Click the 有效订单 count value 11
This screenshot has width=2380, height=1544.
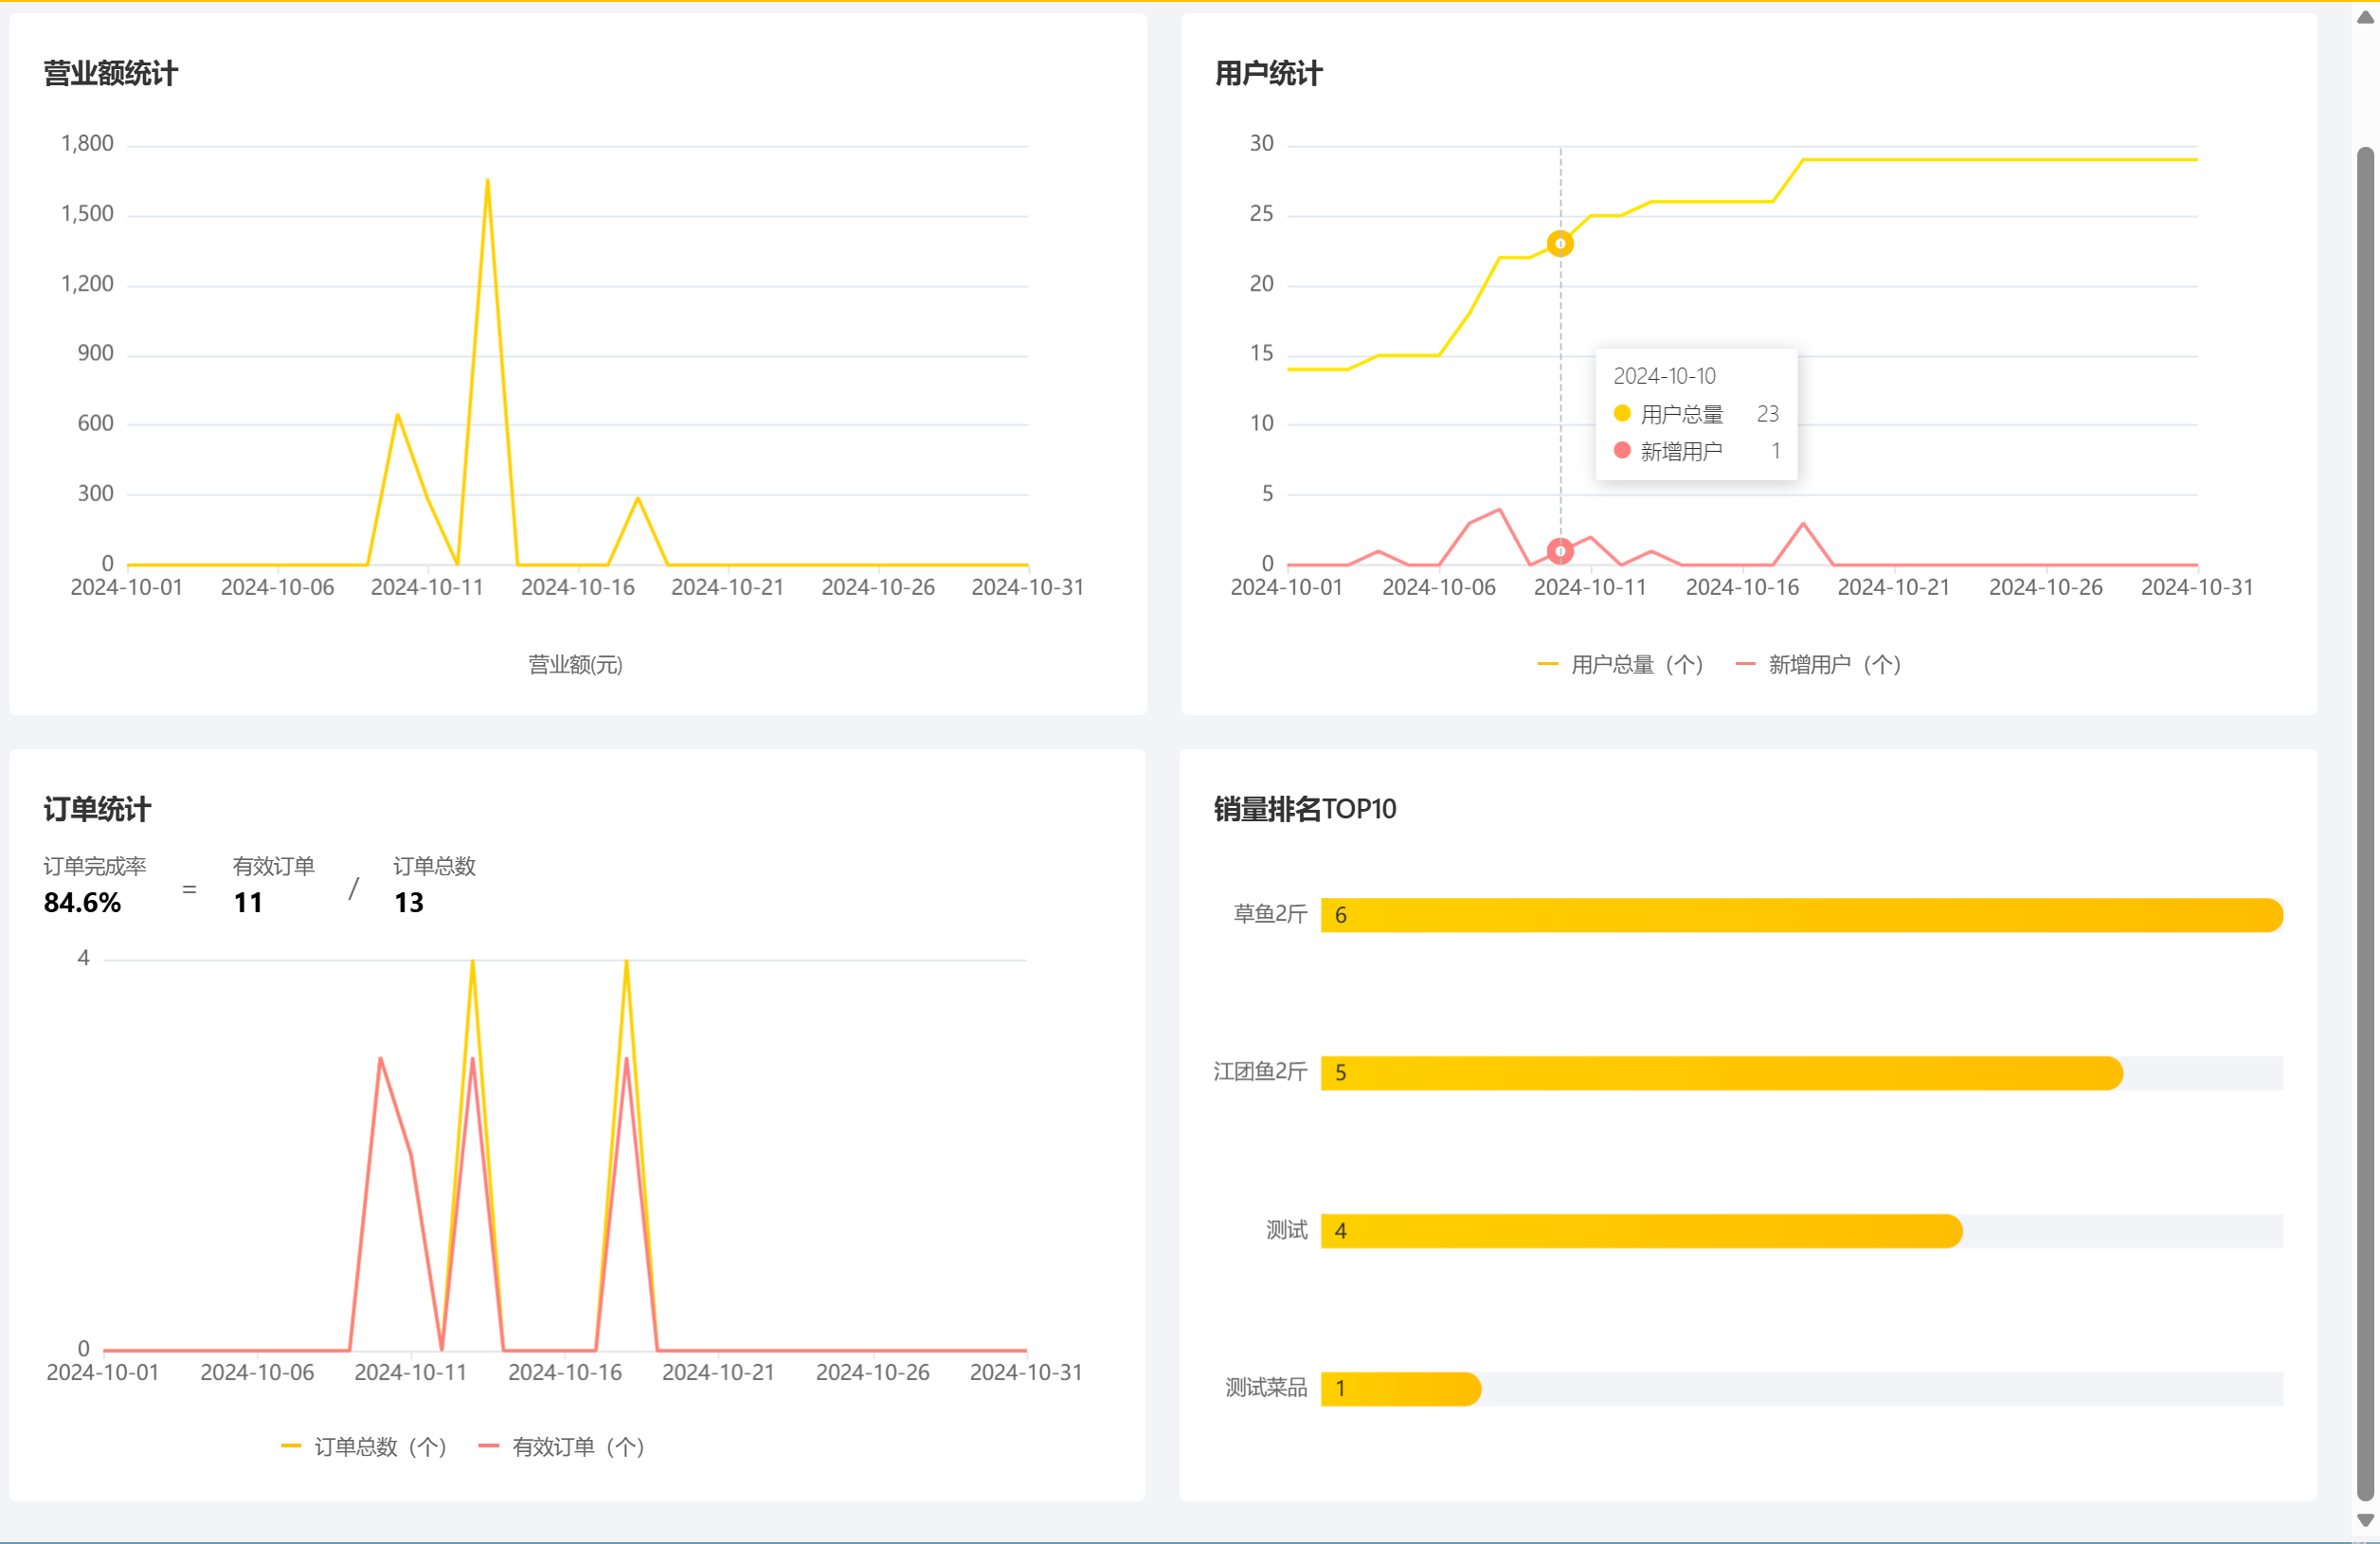(248, 902)
